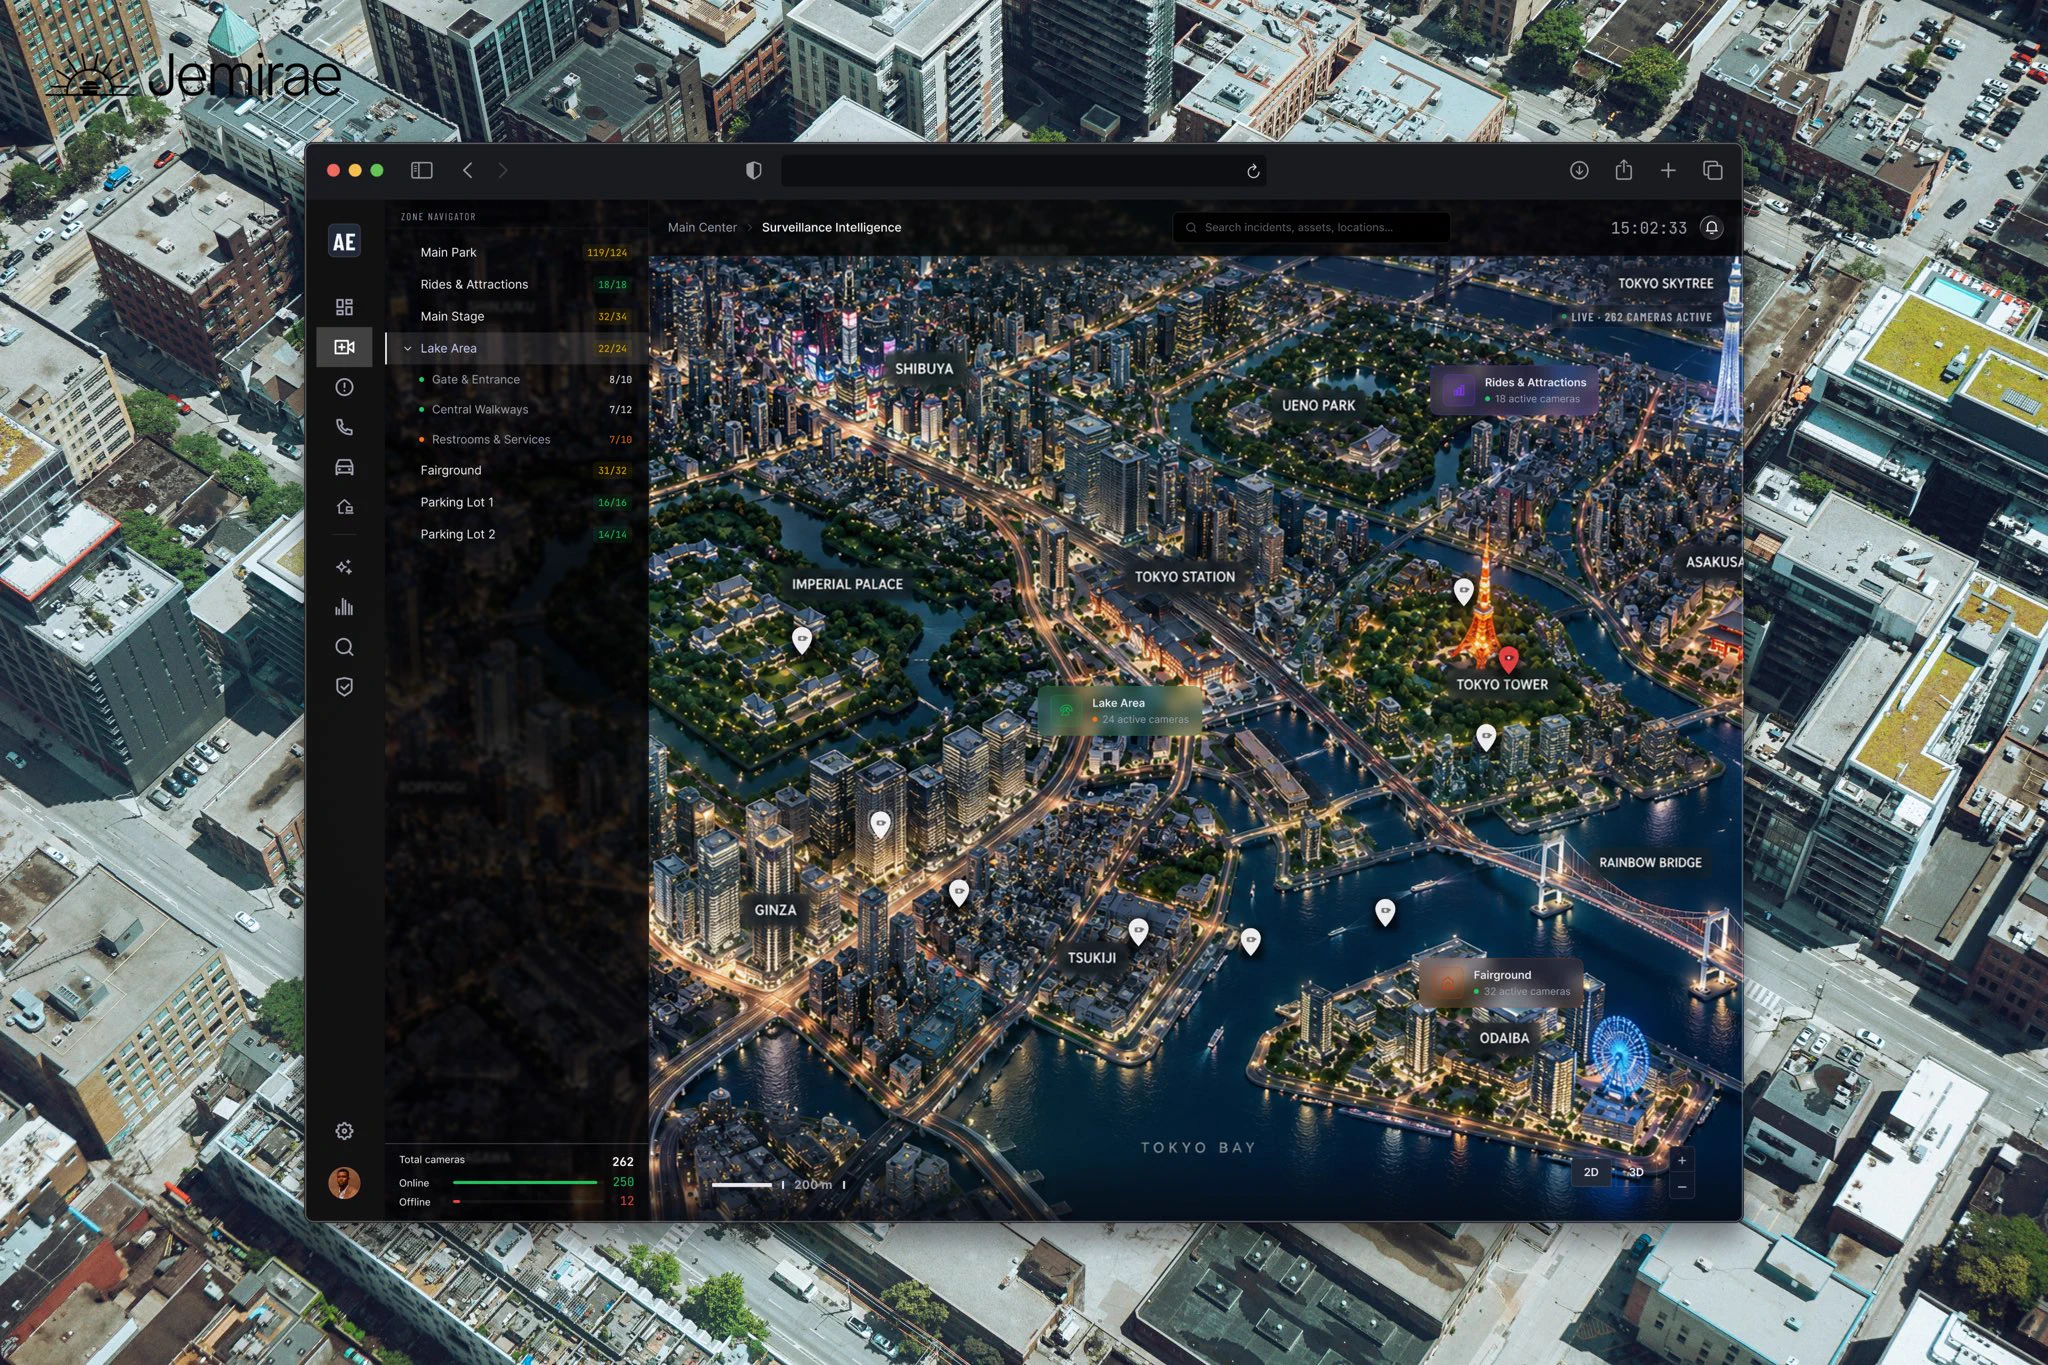The width and height of the screenshot is (2048, 1365).
Task: Open the vehicle icon in sidebar
Action: (344, 467)
